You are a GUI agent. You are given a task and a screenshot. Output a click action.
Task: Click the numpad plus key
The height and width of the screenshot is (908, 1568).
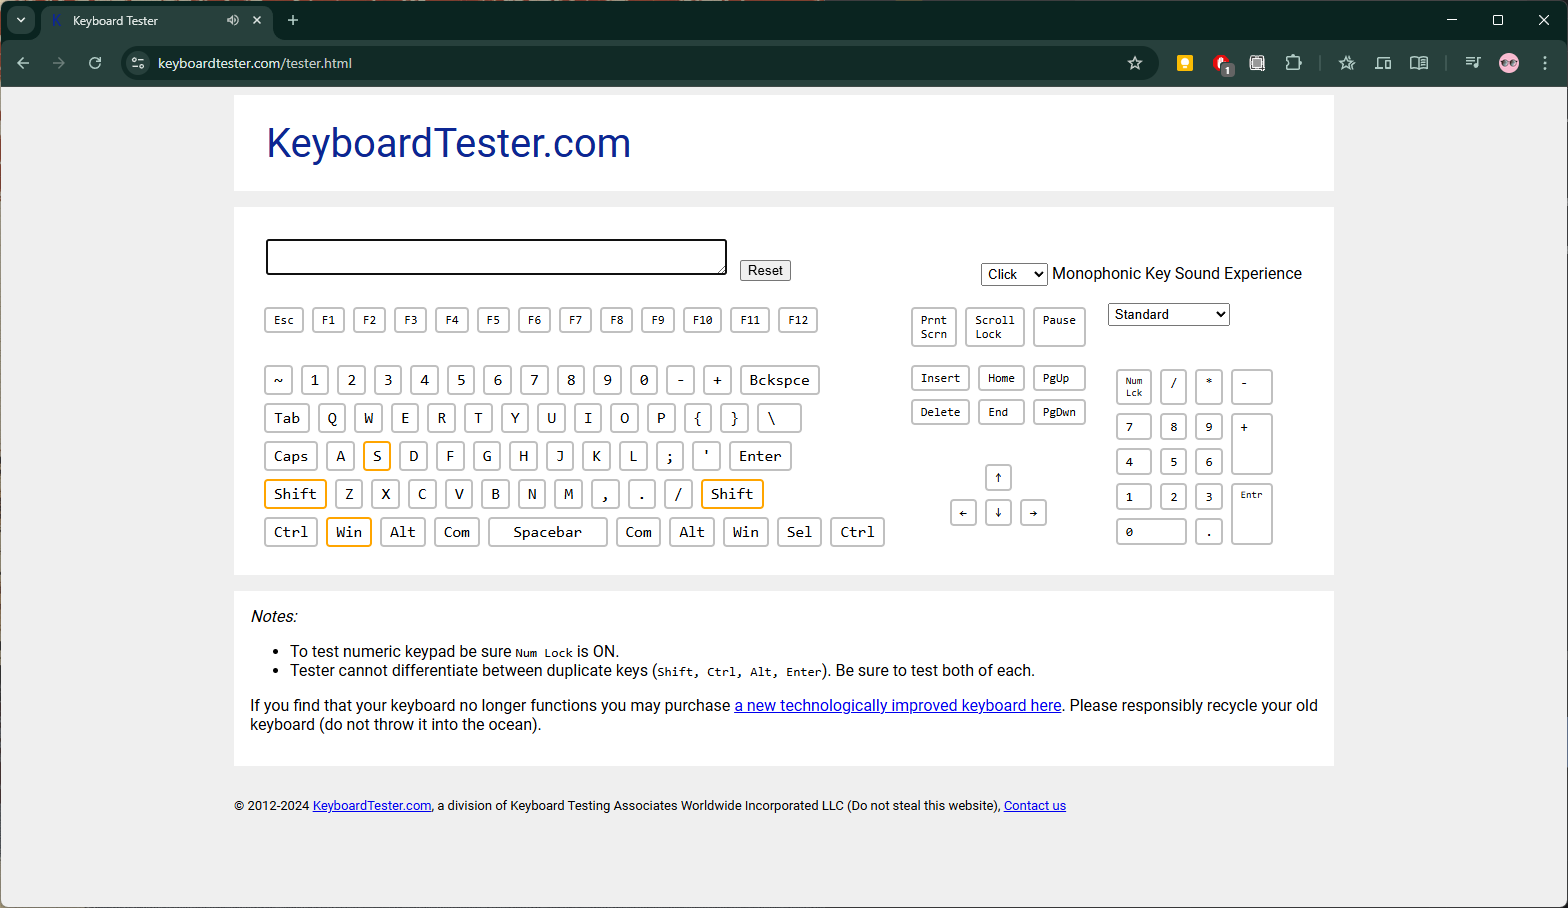tap(1252, 444)
